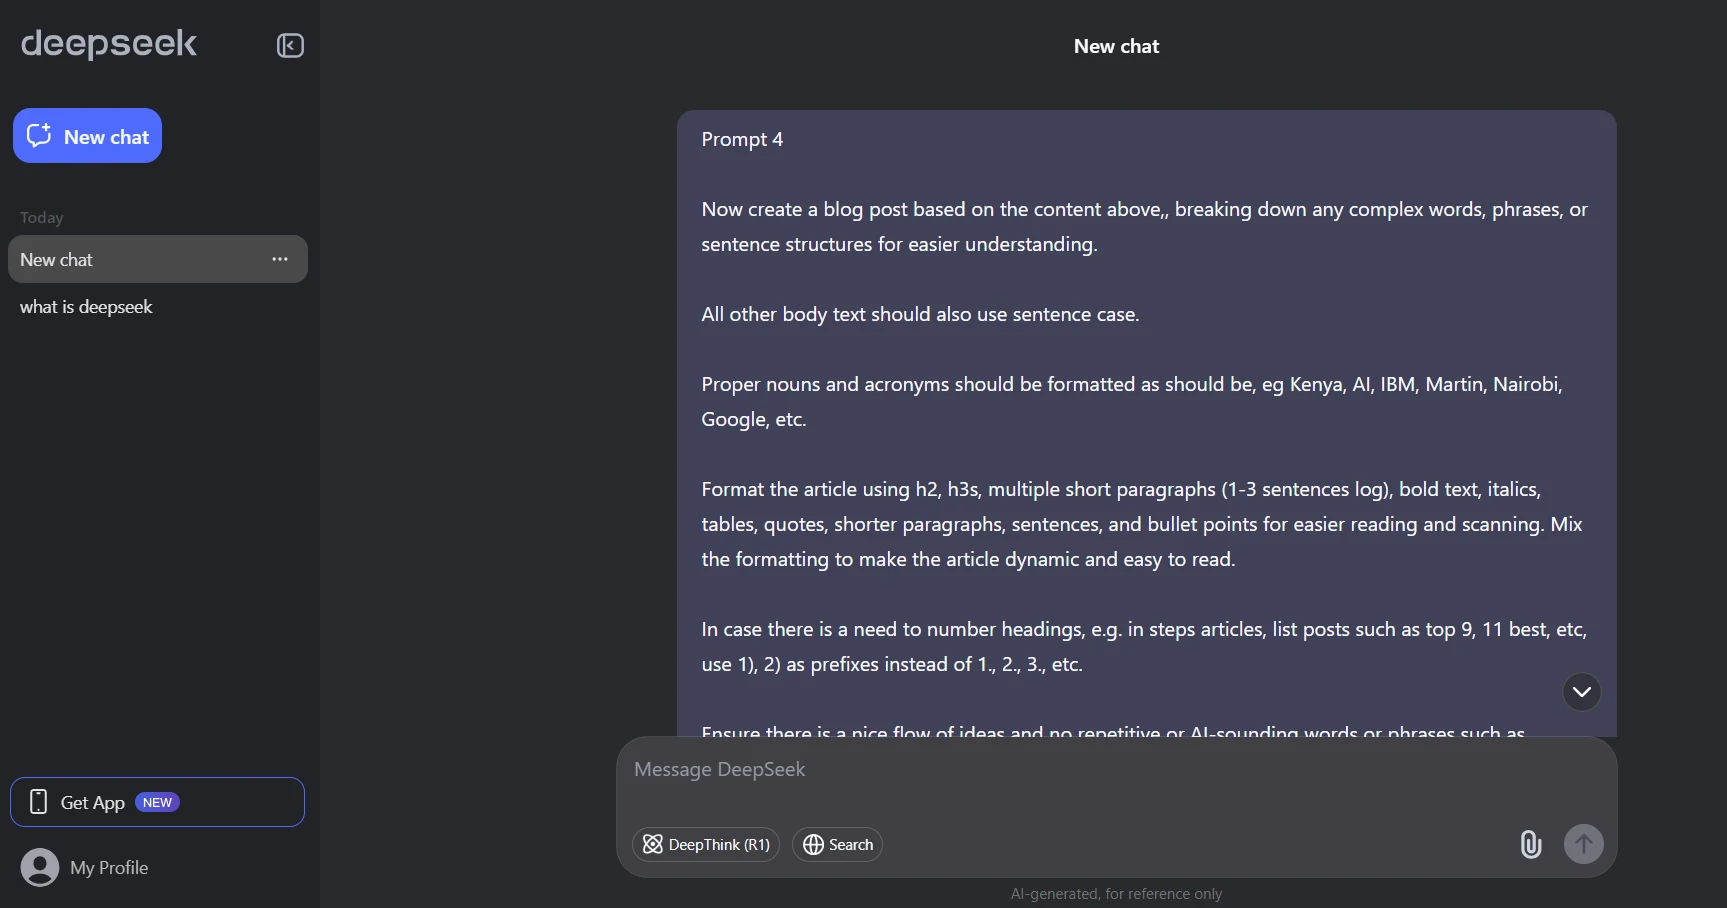Jump to the bottom with the down-chevron button

[1582, 692]
